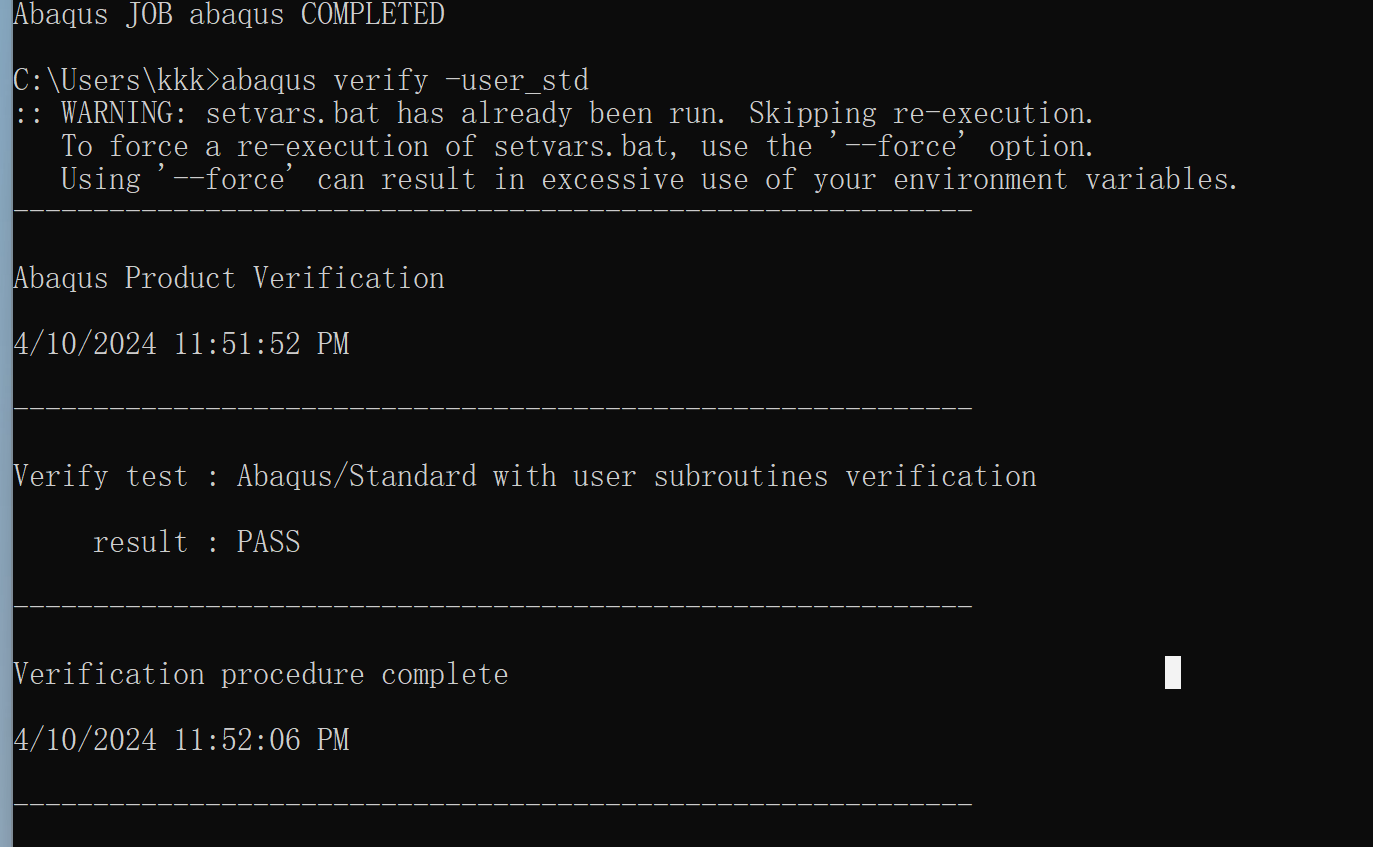Image resolution: width=1373 pixels, height=847 pixels.
Task: Click the "Verification procedure complete" line
Action: [x=260, y=674]
